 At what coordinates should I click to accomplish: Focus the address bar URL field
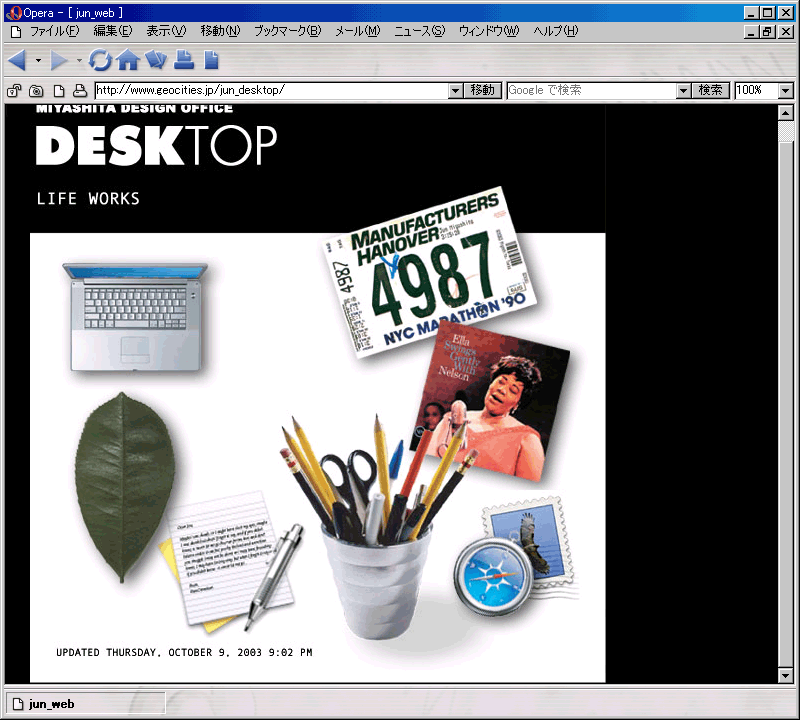pos(272,91)
